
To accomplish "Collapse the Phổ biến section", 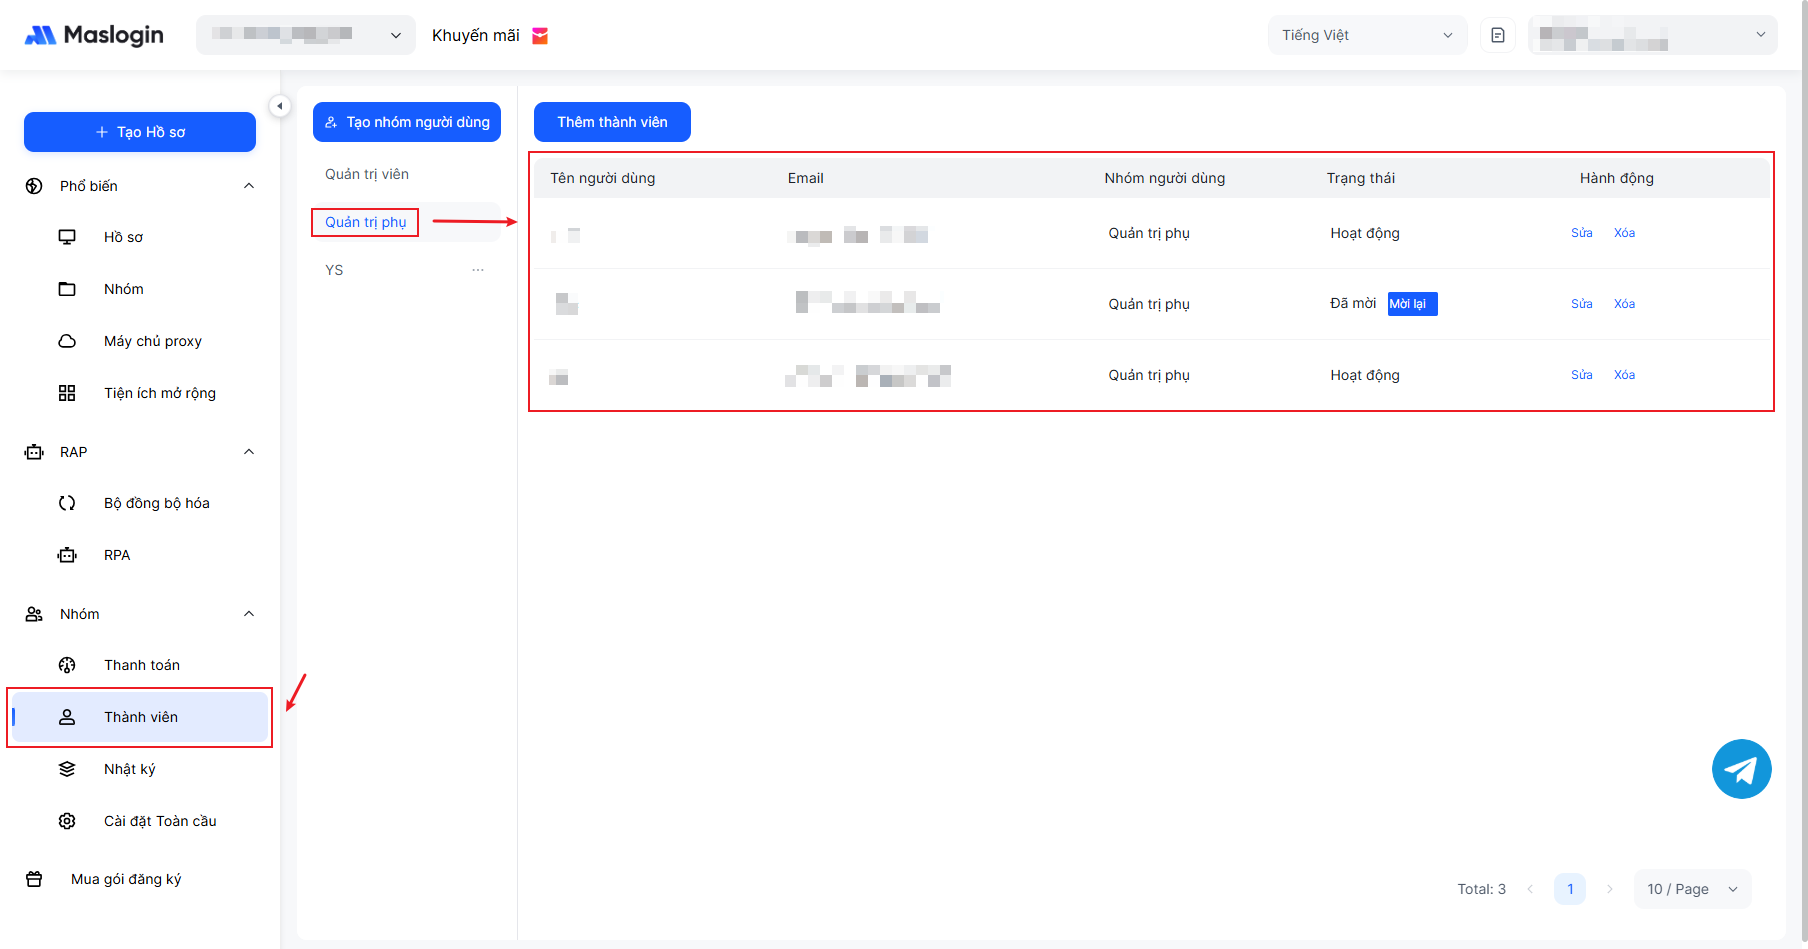I will point(249,186).
